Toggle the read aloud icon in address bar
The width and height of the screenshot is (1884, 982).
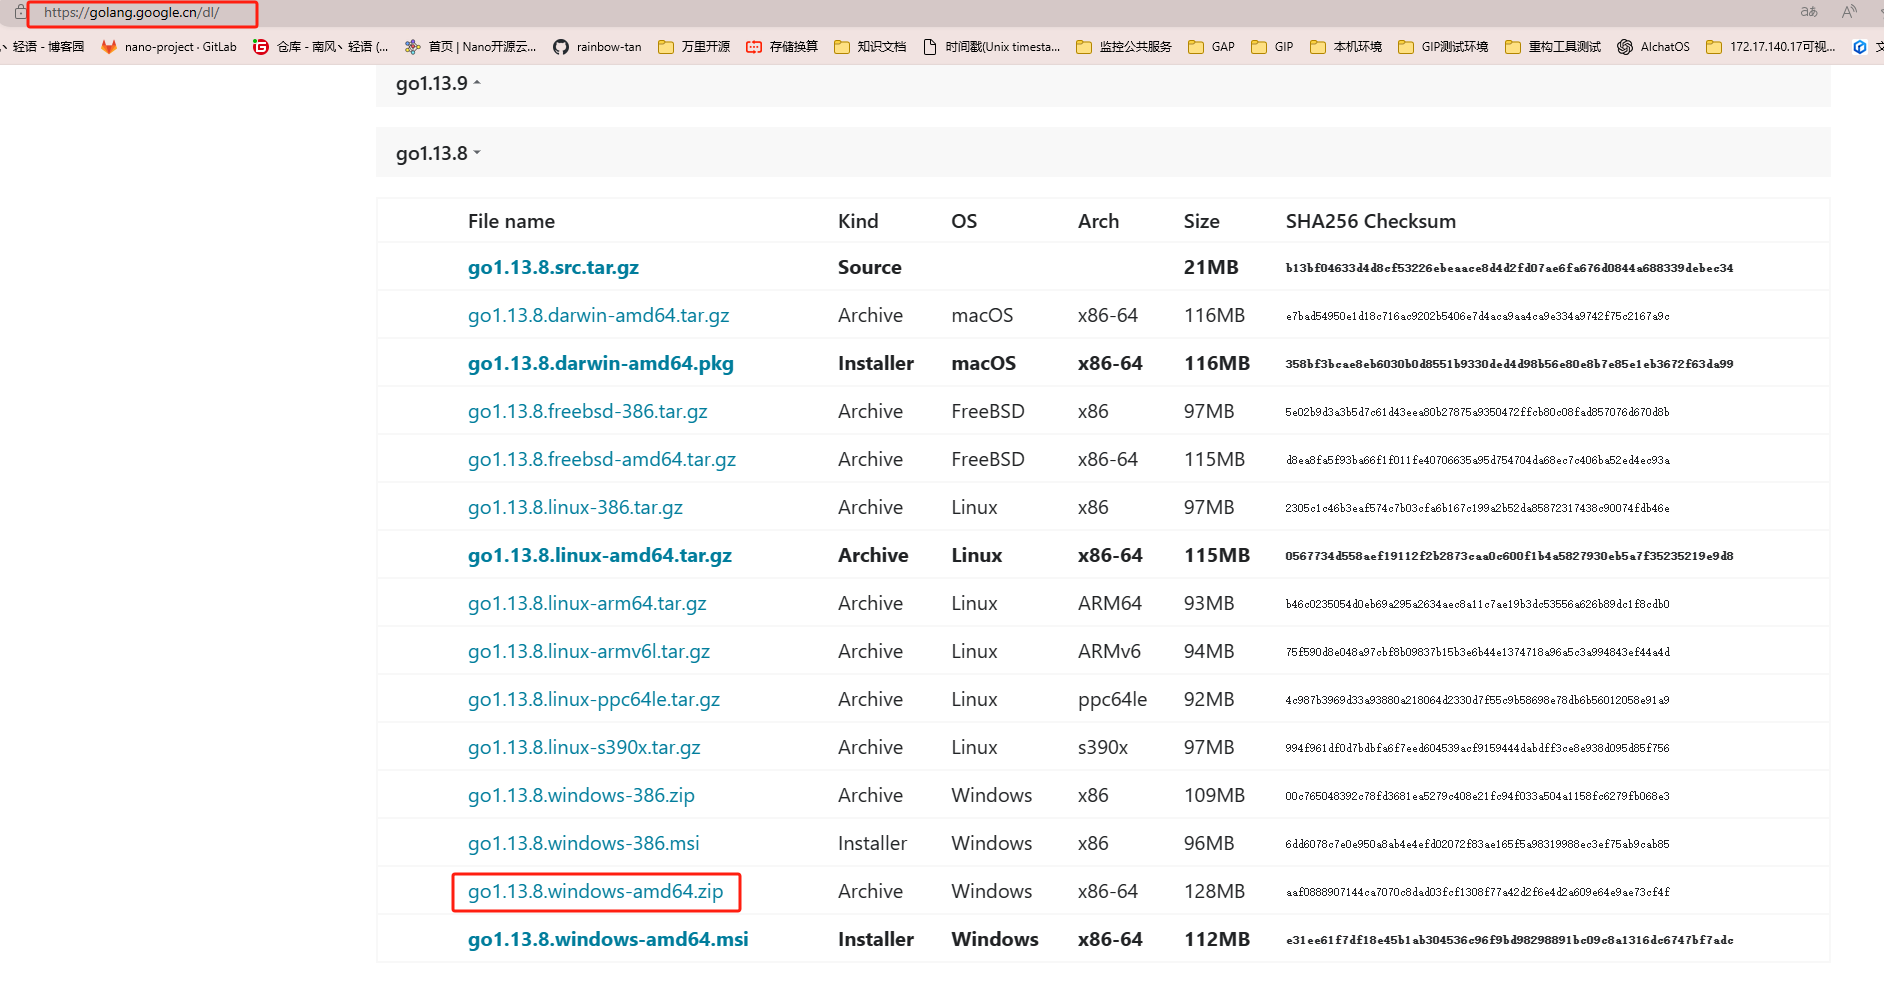pos(1849,12)
